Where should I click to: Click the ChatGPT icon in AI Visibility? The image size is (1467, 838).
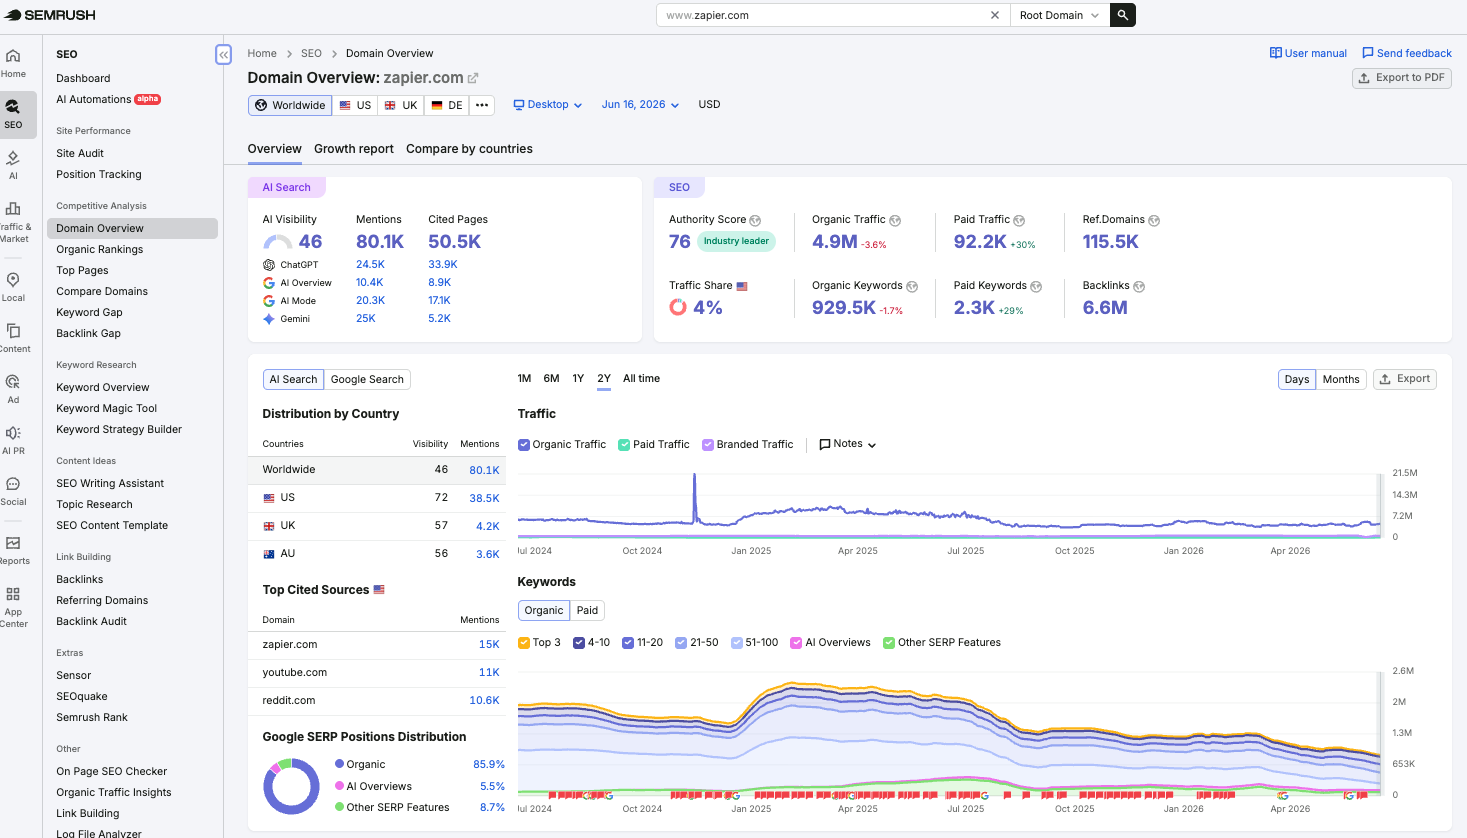[269, 265]
